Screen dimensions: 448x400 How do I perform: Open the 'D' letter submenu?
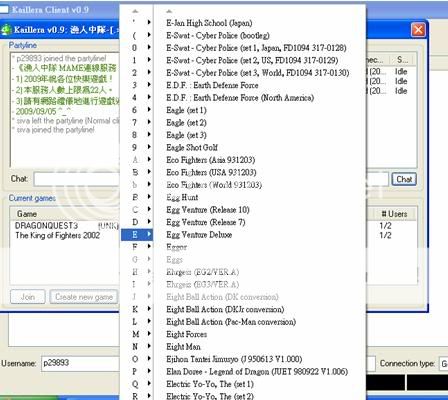pyautogui.click(x=137, y=222)
